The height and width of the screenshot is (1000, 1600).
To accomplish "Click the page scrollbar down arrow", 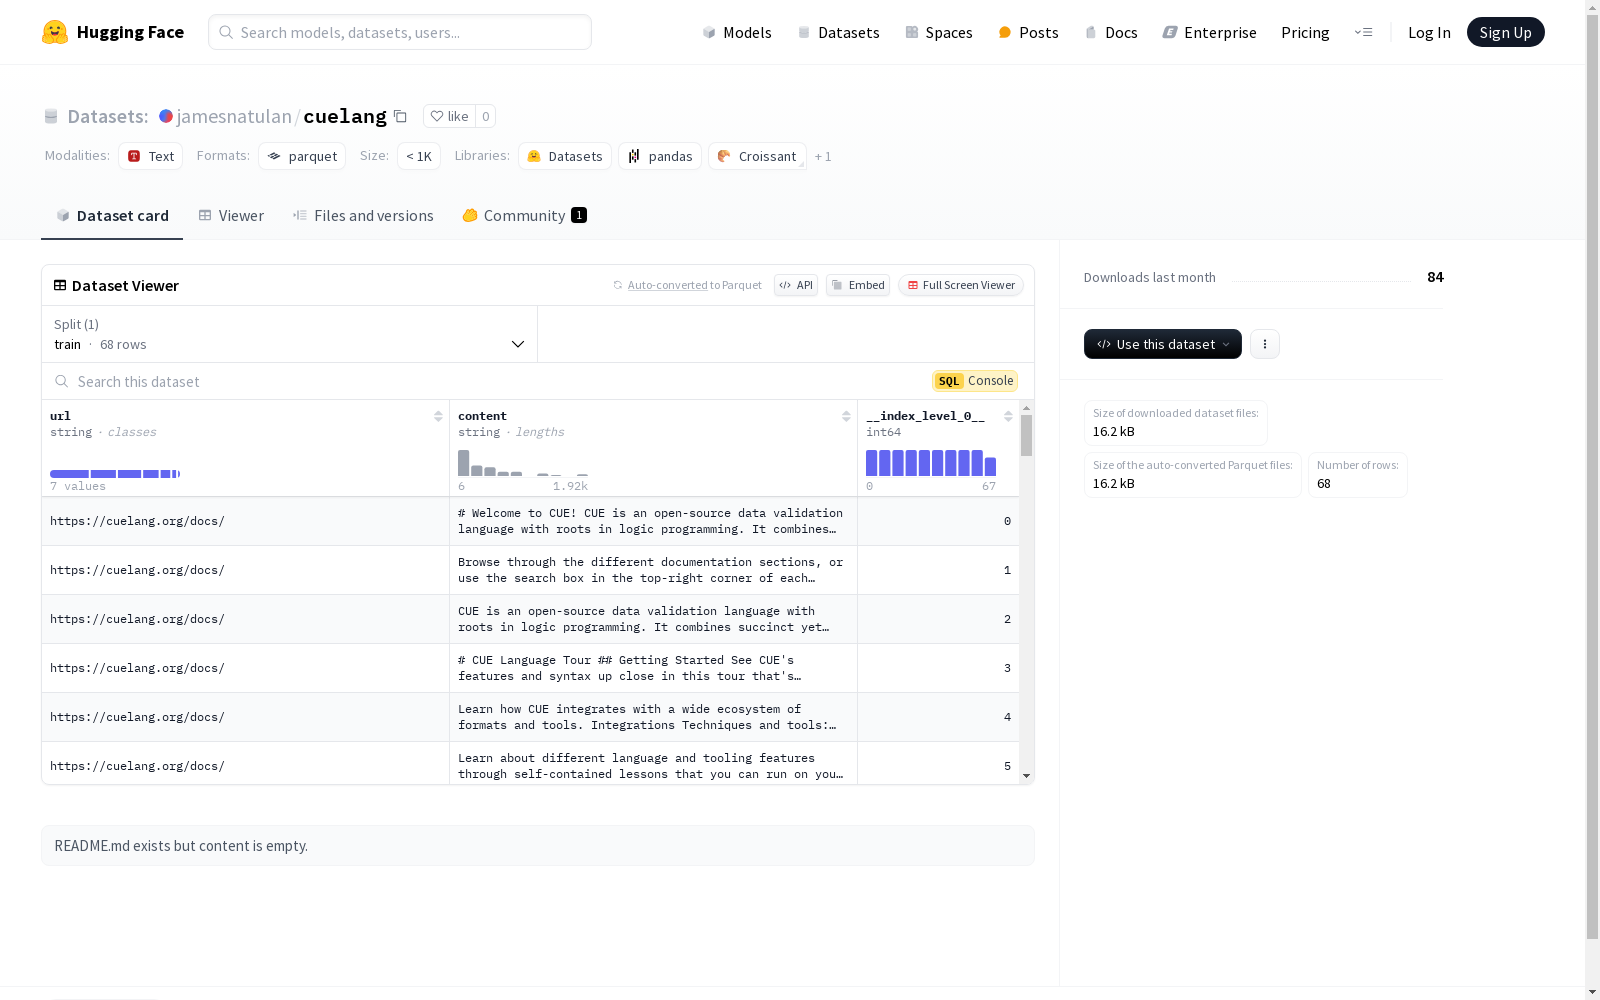I will (x=1592, y=992).
